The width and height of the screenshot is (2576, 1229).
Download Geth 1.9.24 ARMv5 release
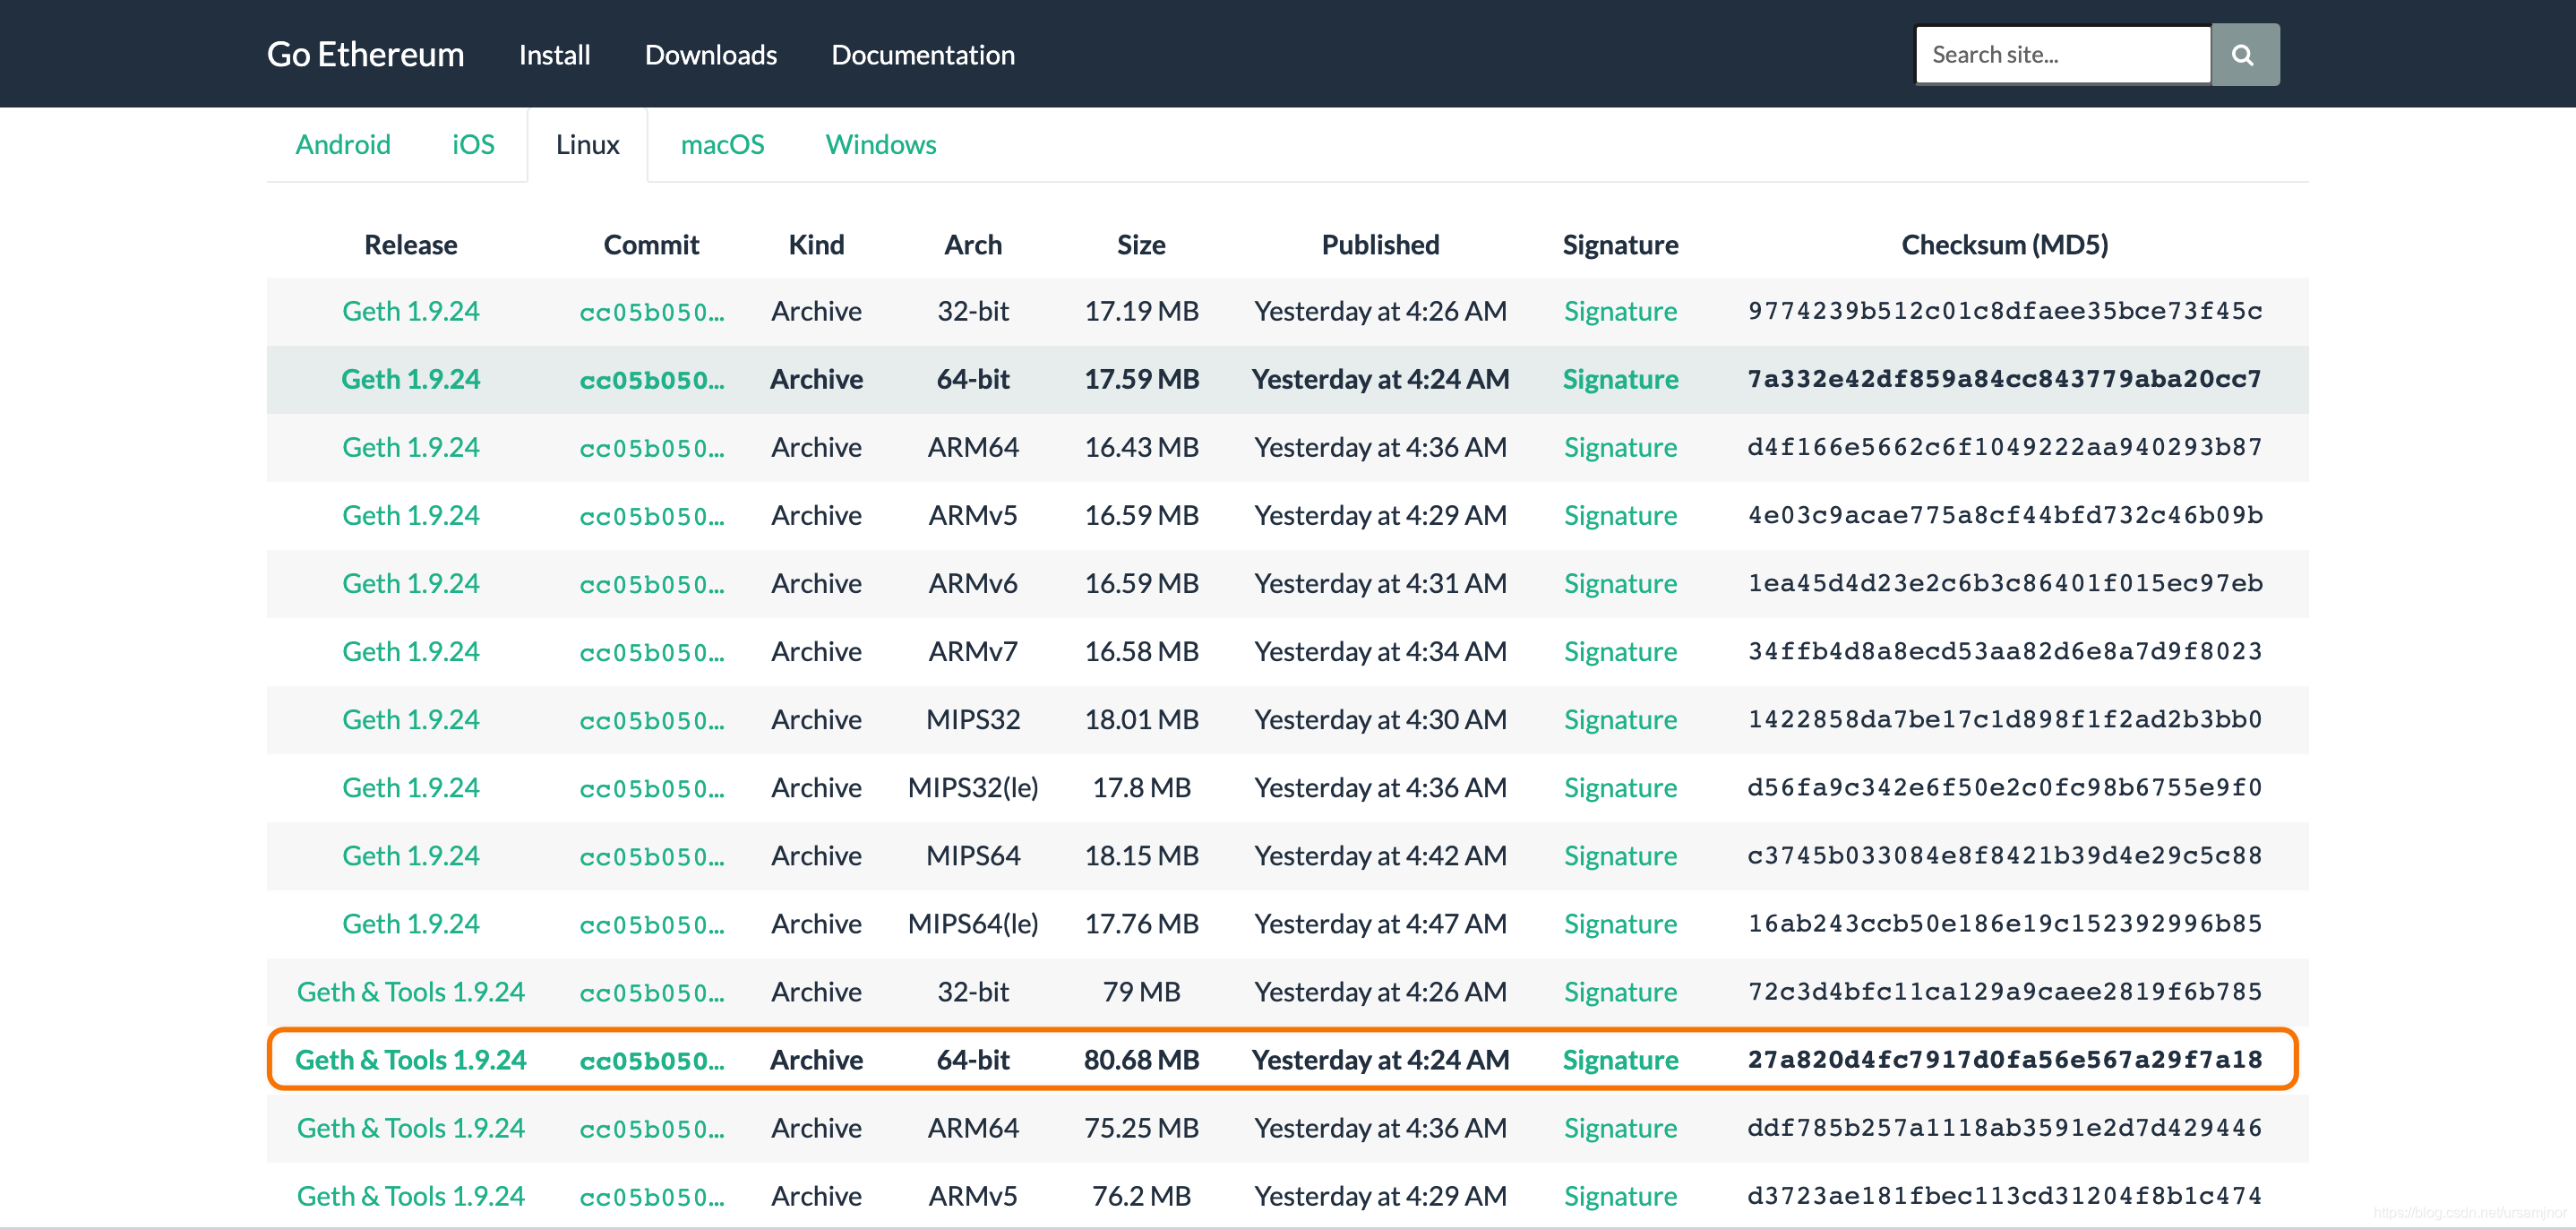[411, 515]
